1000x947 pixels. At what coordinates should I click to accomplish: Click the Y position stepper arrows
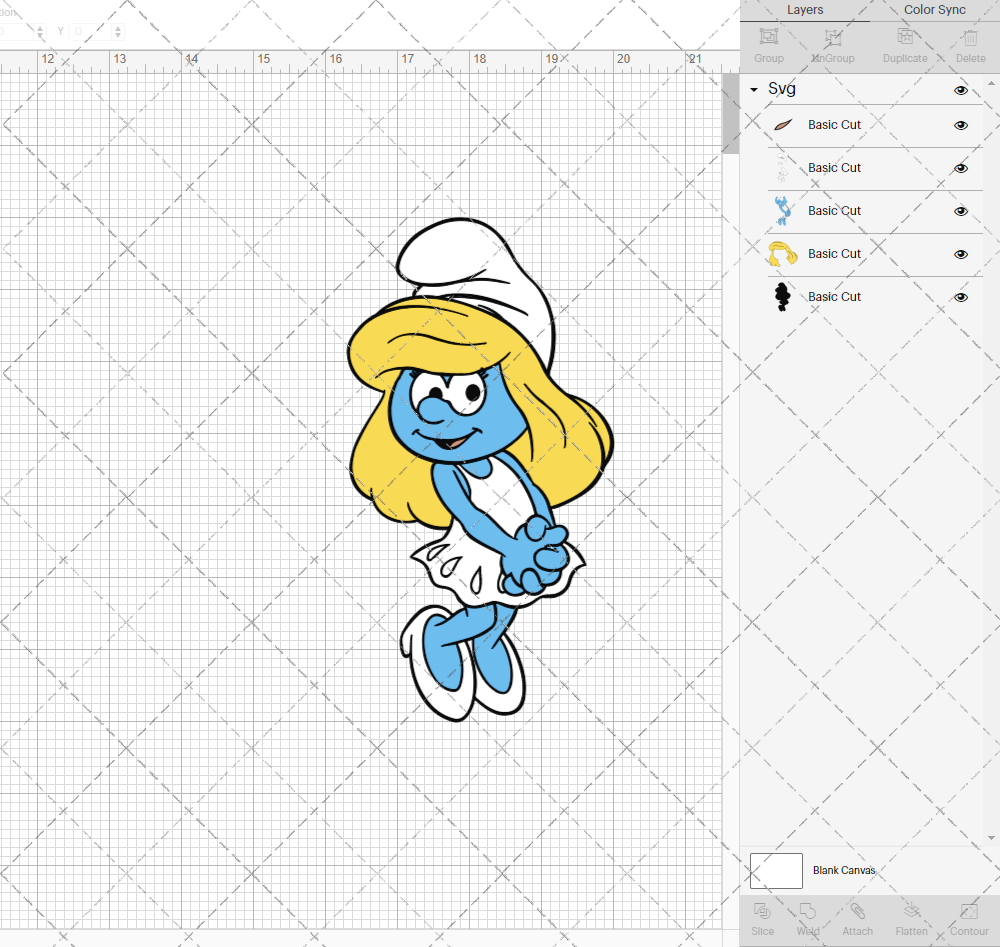pyautogui.click(x=118, y=31)
